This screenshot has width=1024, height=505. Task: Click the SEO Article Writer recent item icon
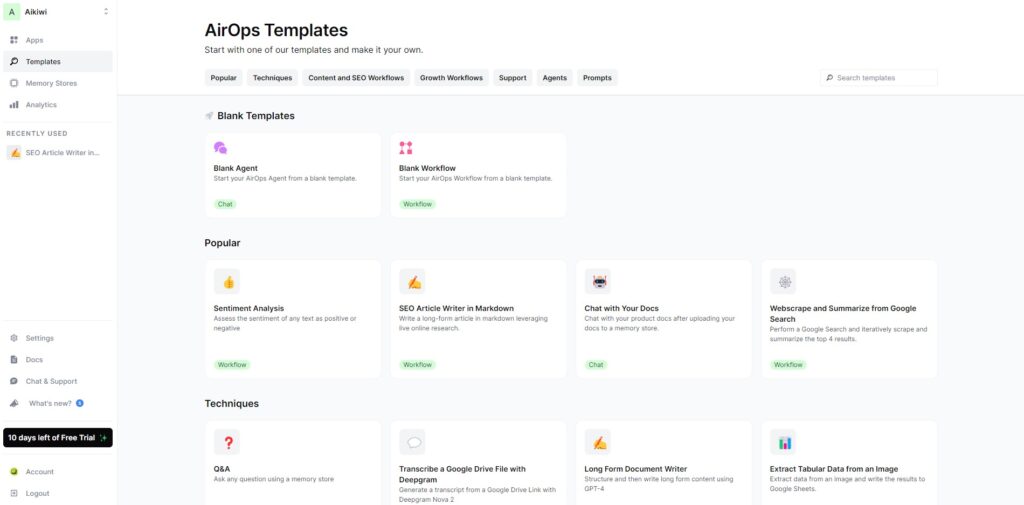point(14,152)
